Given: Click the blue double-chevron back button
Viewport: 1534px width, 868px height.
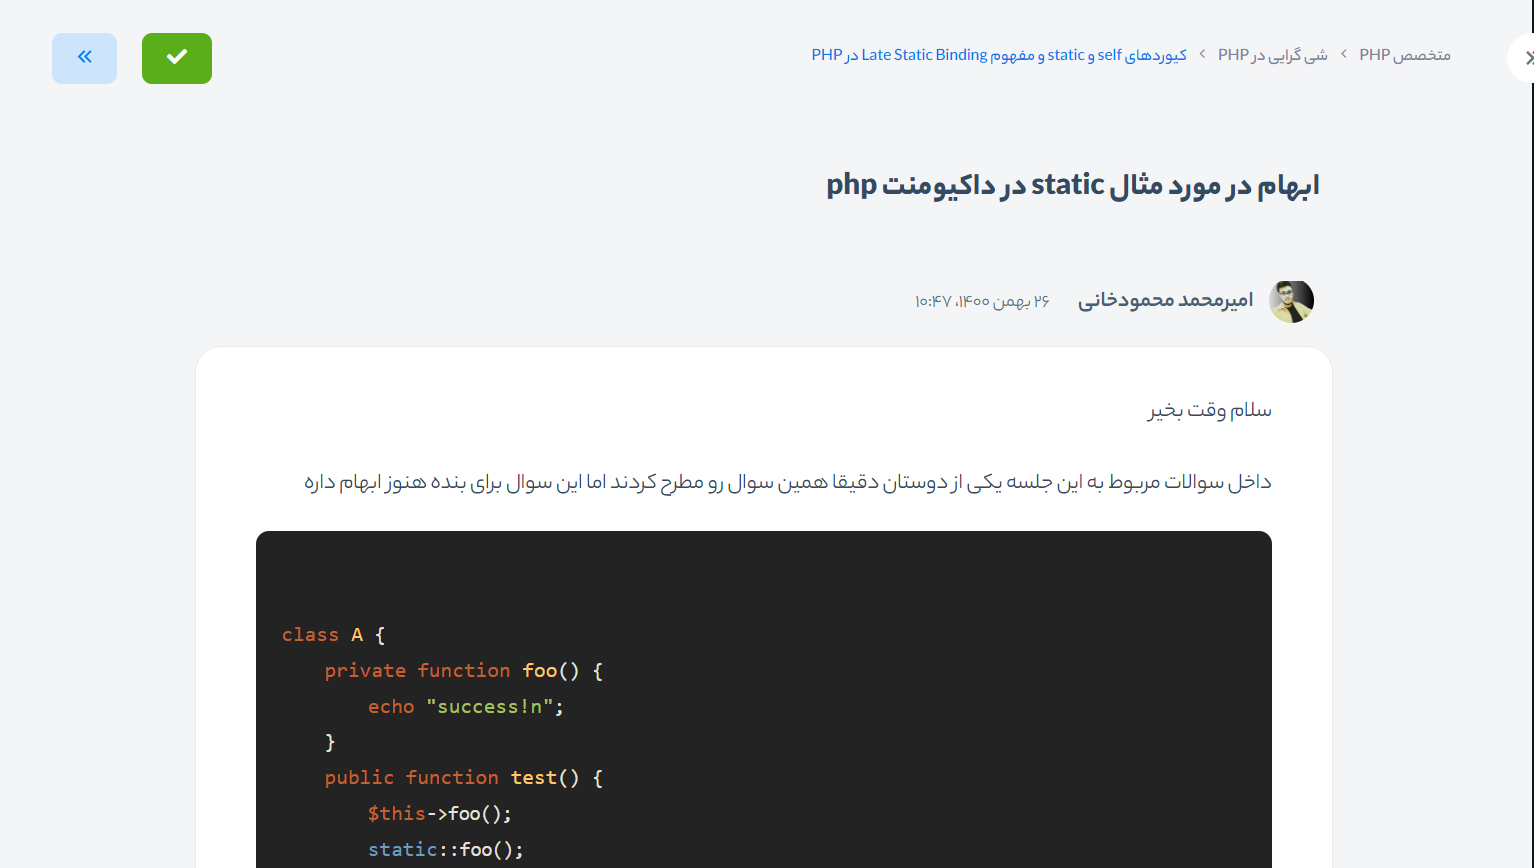Looking at the screenshot, I should click(x=84, y=58).
